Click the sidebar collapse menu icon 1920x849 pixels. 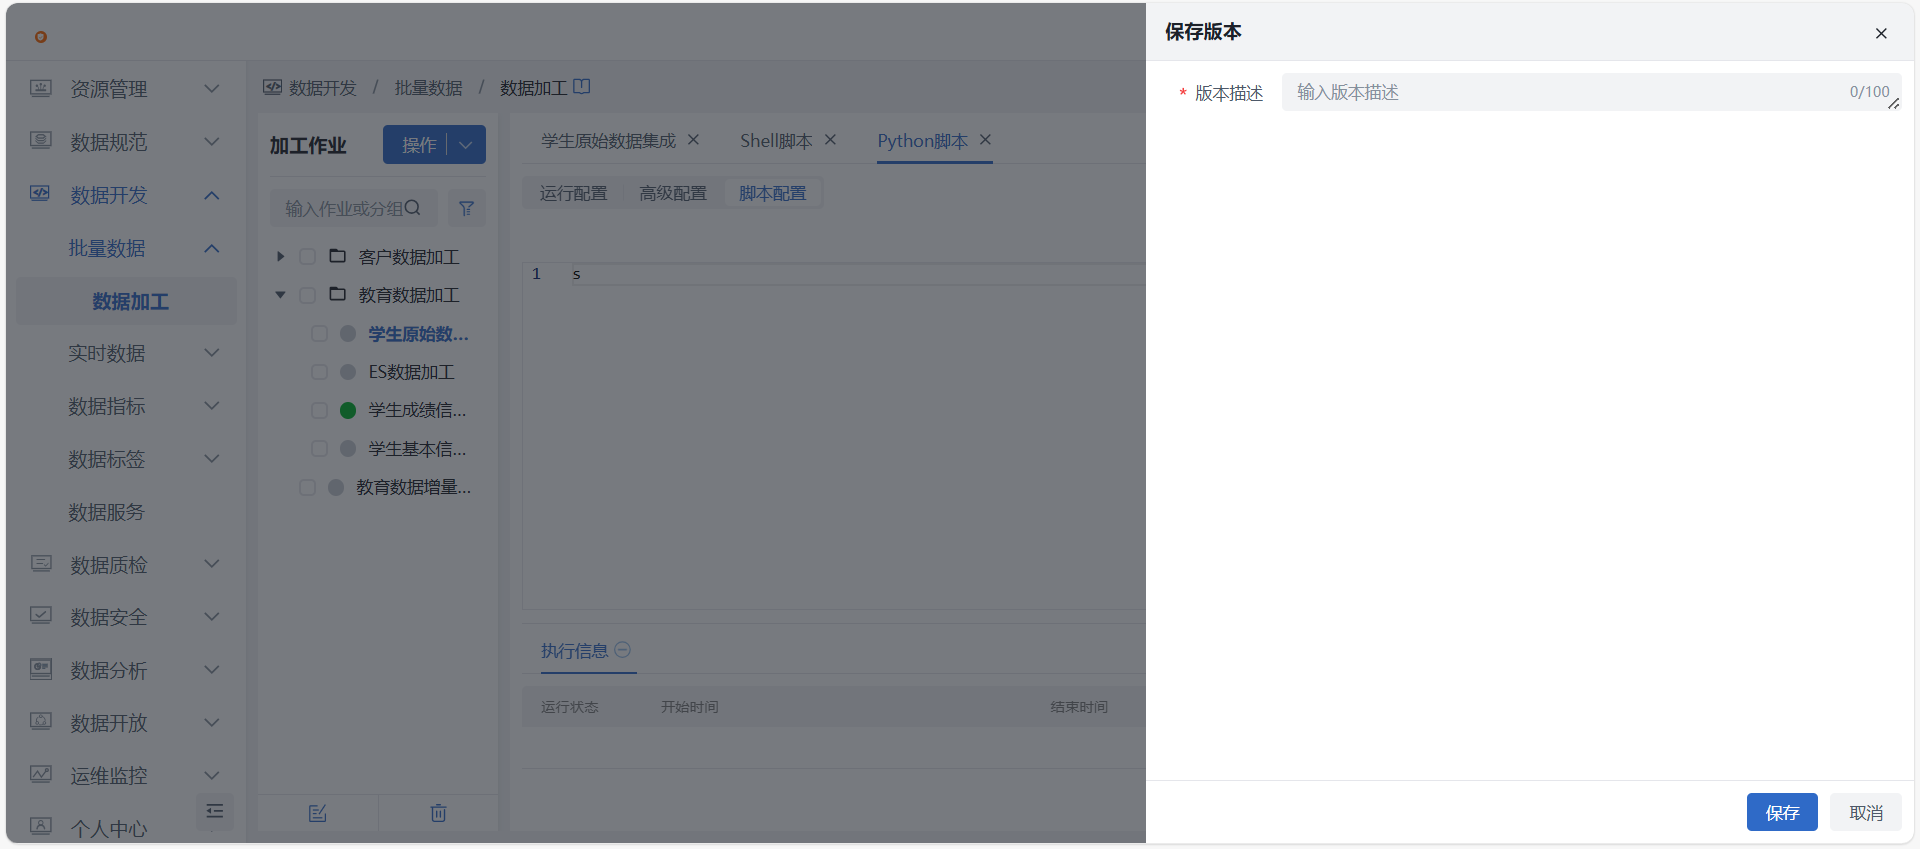click(x=214, y=811)
